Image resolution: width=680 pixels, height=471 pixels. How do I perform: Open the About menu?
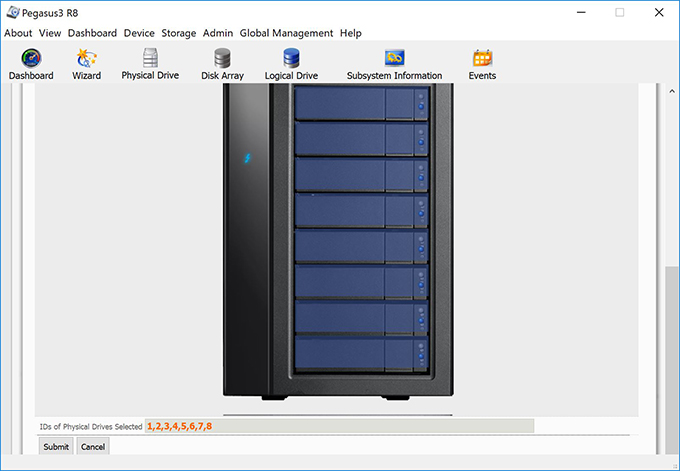pos(18,33)
